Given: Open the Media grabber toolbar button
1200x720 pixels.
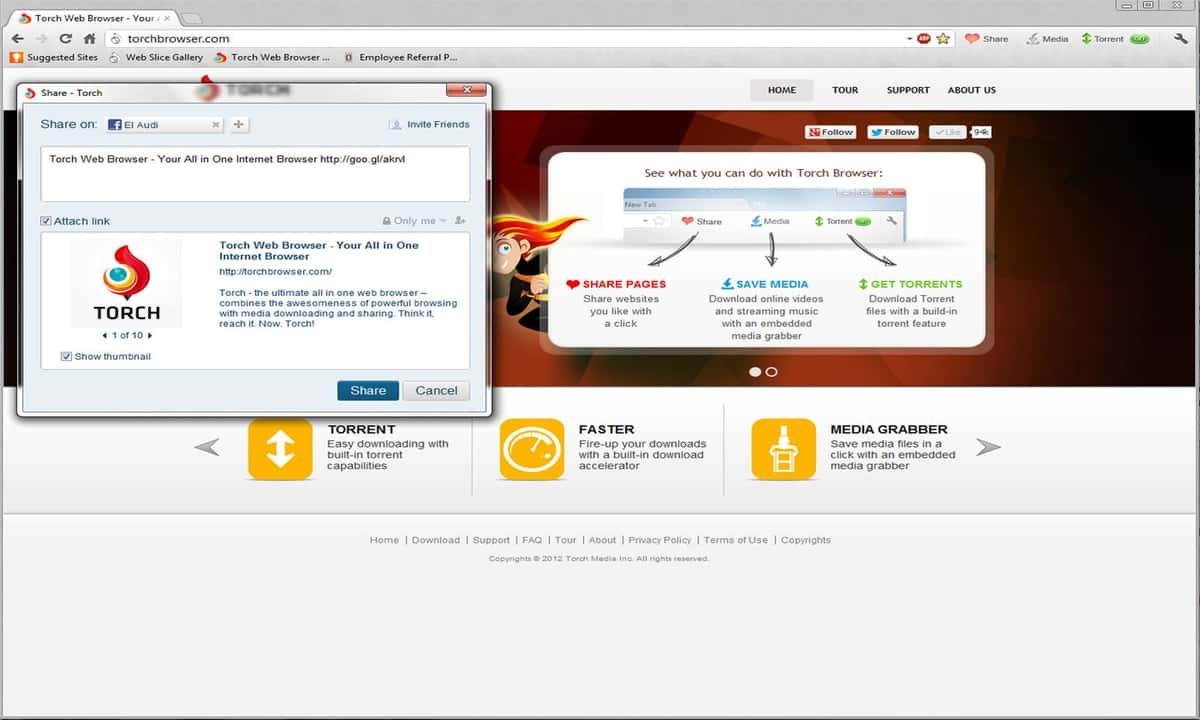Looking at the screenshot, I should [x=1047, y=39].
